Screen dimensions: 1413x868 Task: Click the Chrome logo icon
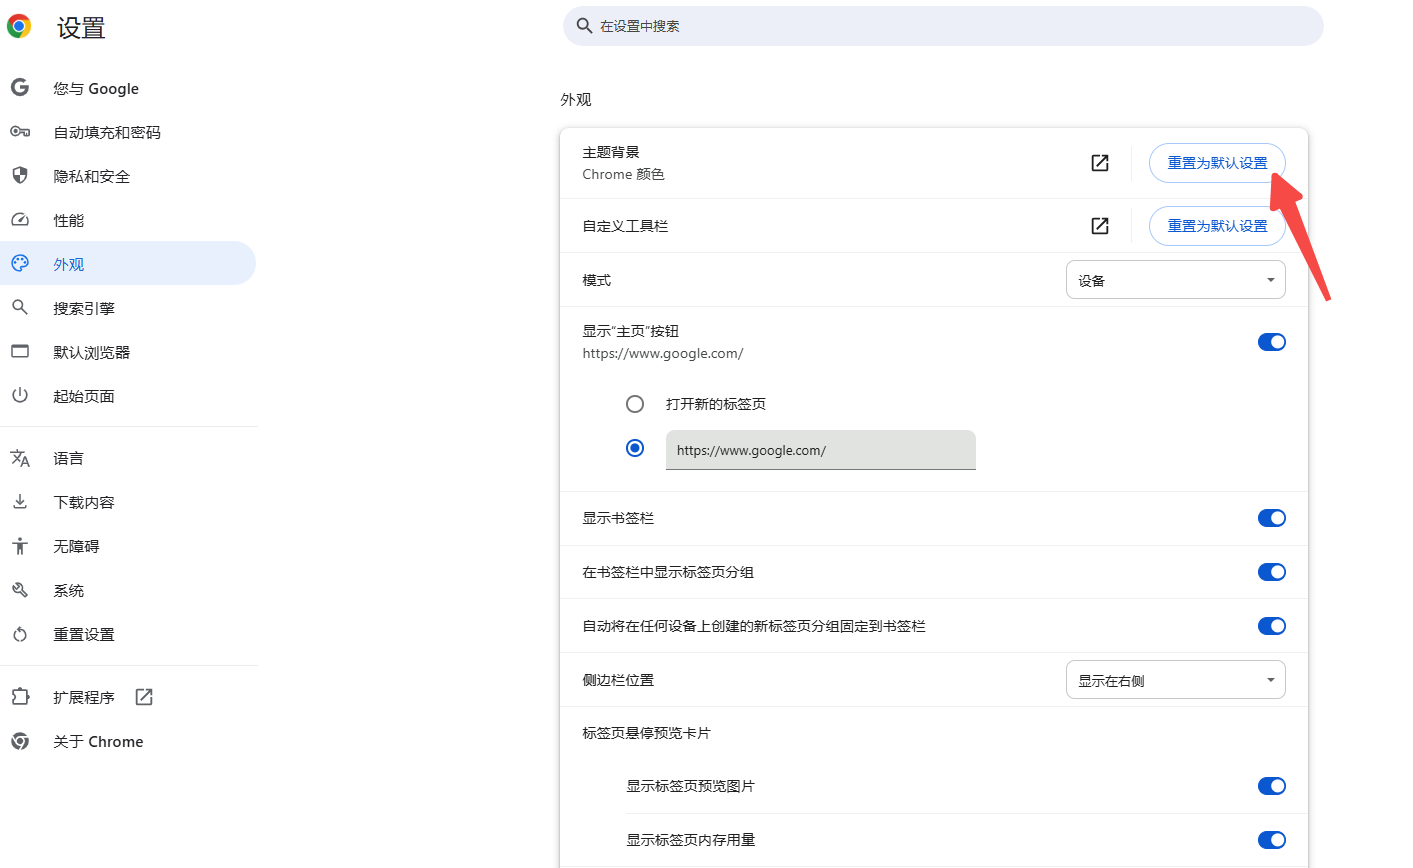pos(19,26)
